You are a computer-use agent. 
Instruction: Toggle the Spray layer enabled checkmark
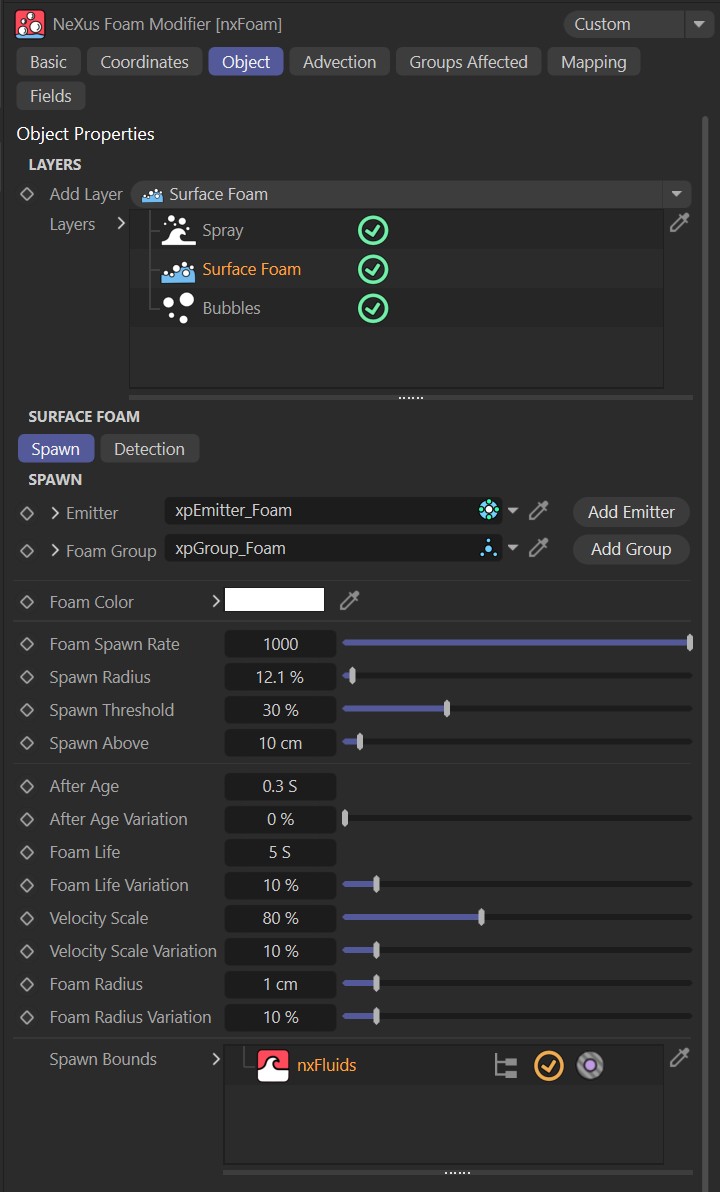373,231
